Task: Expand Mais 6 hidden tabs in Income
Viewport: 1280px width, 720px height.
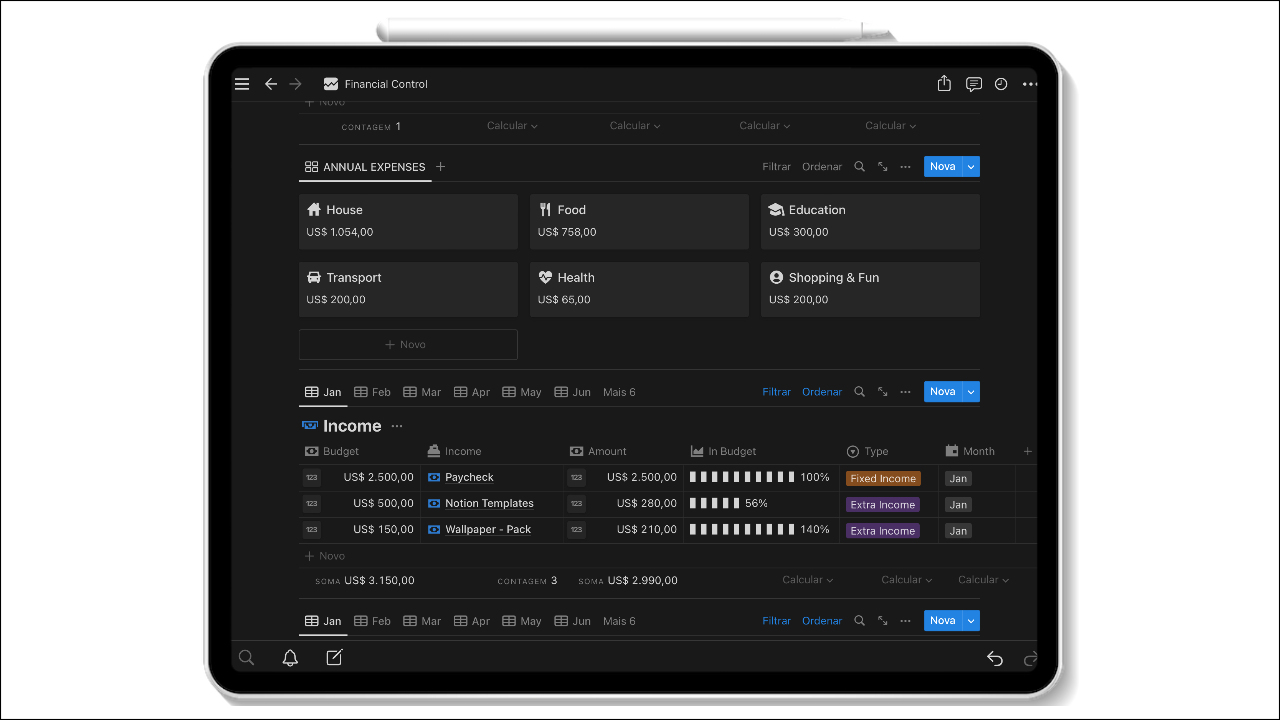Action: [x=619, y=392]
